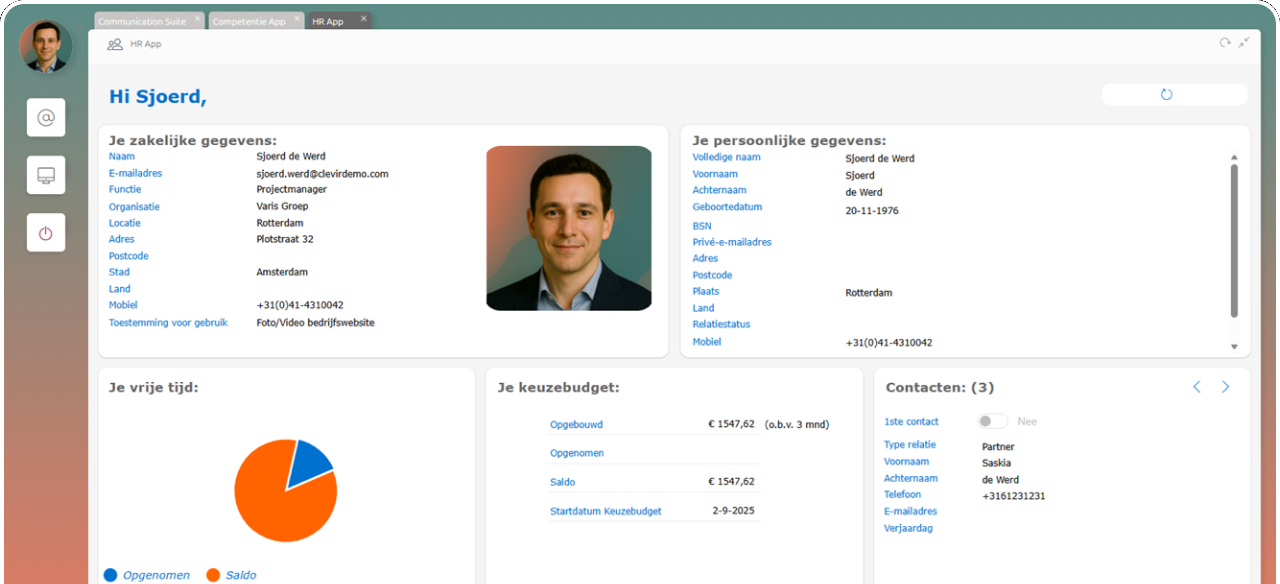
Task: Click the Opgebouwd link in Je keuzebudget
Action: tap(576, 424)
